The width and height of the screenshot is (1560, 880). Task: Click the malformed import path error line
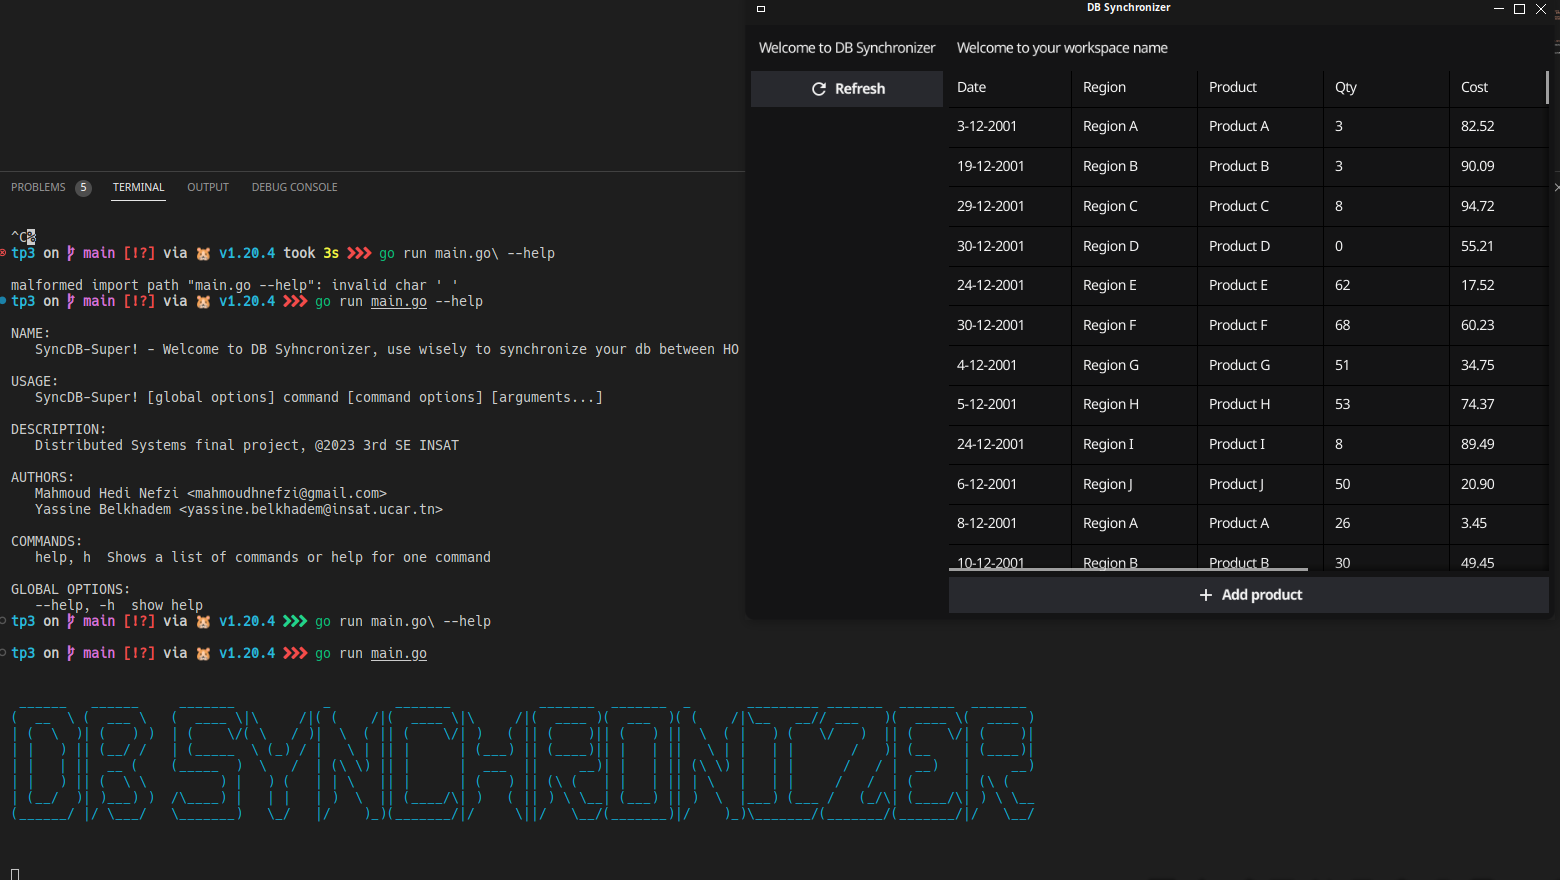(235, 286)
